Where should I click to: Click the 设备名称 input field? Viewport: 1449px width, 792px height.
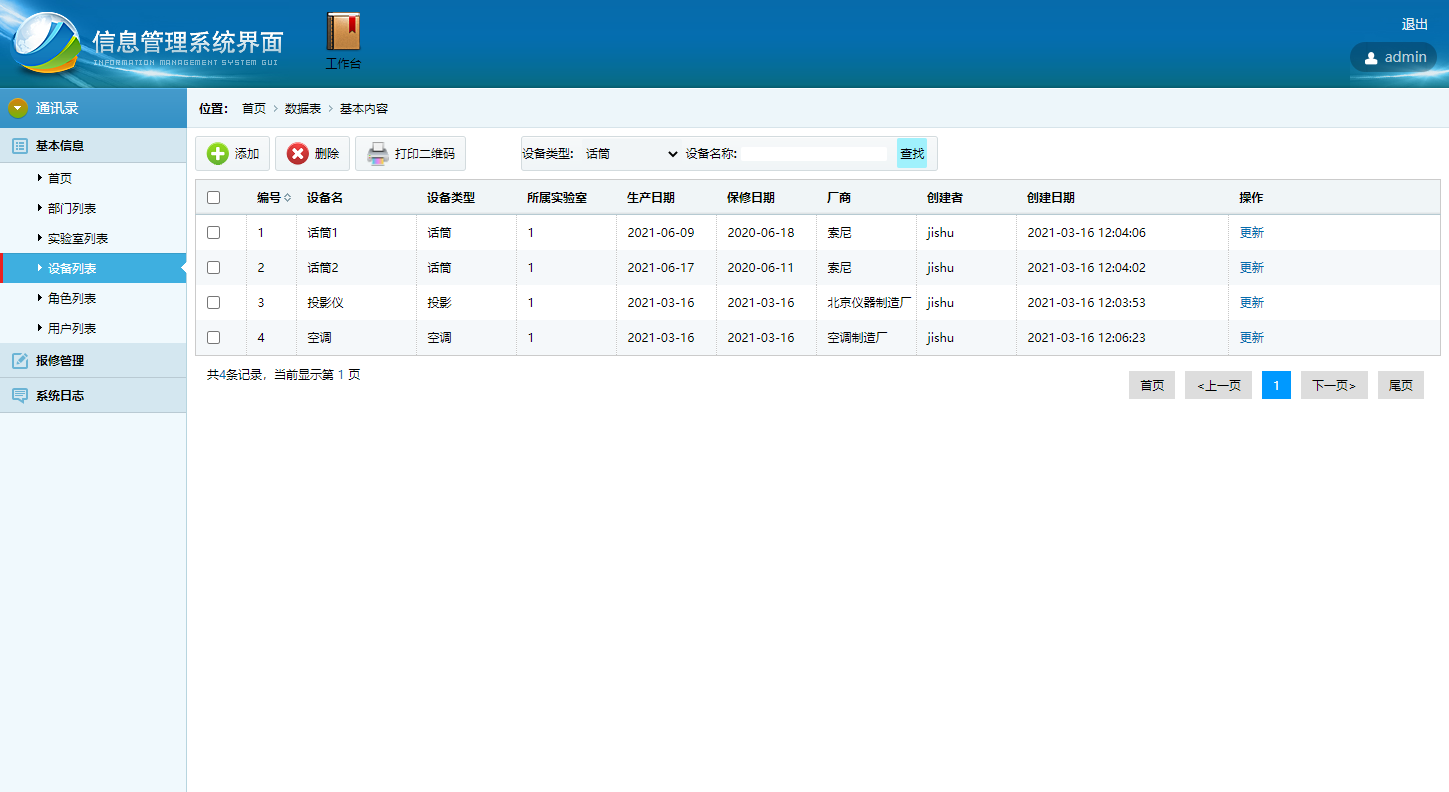click(813, 154)
